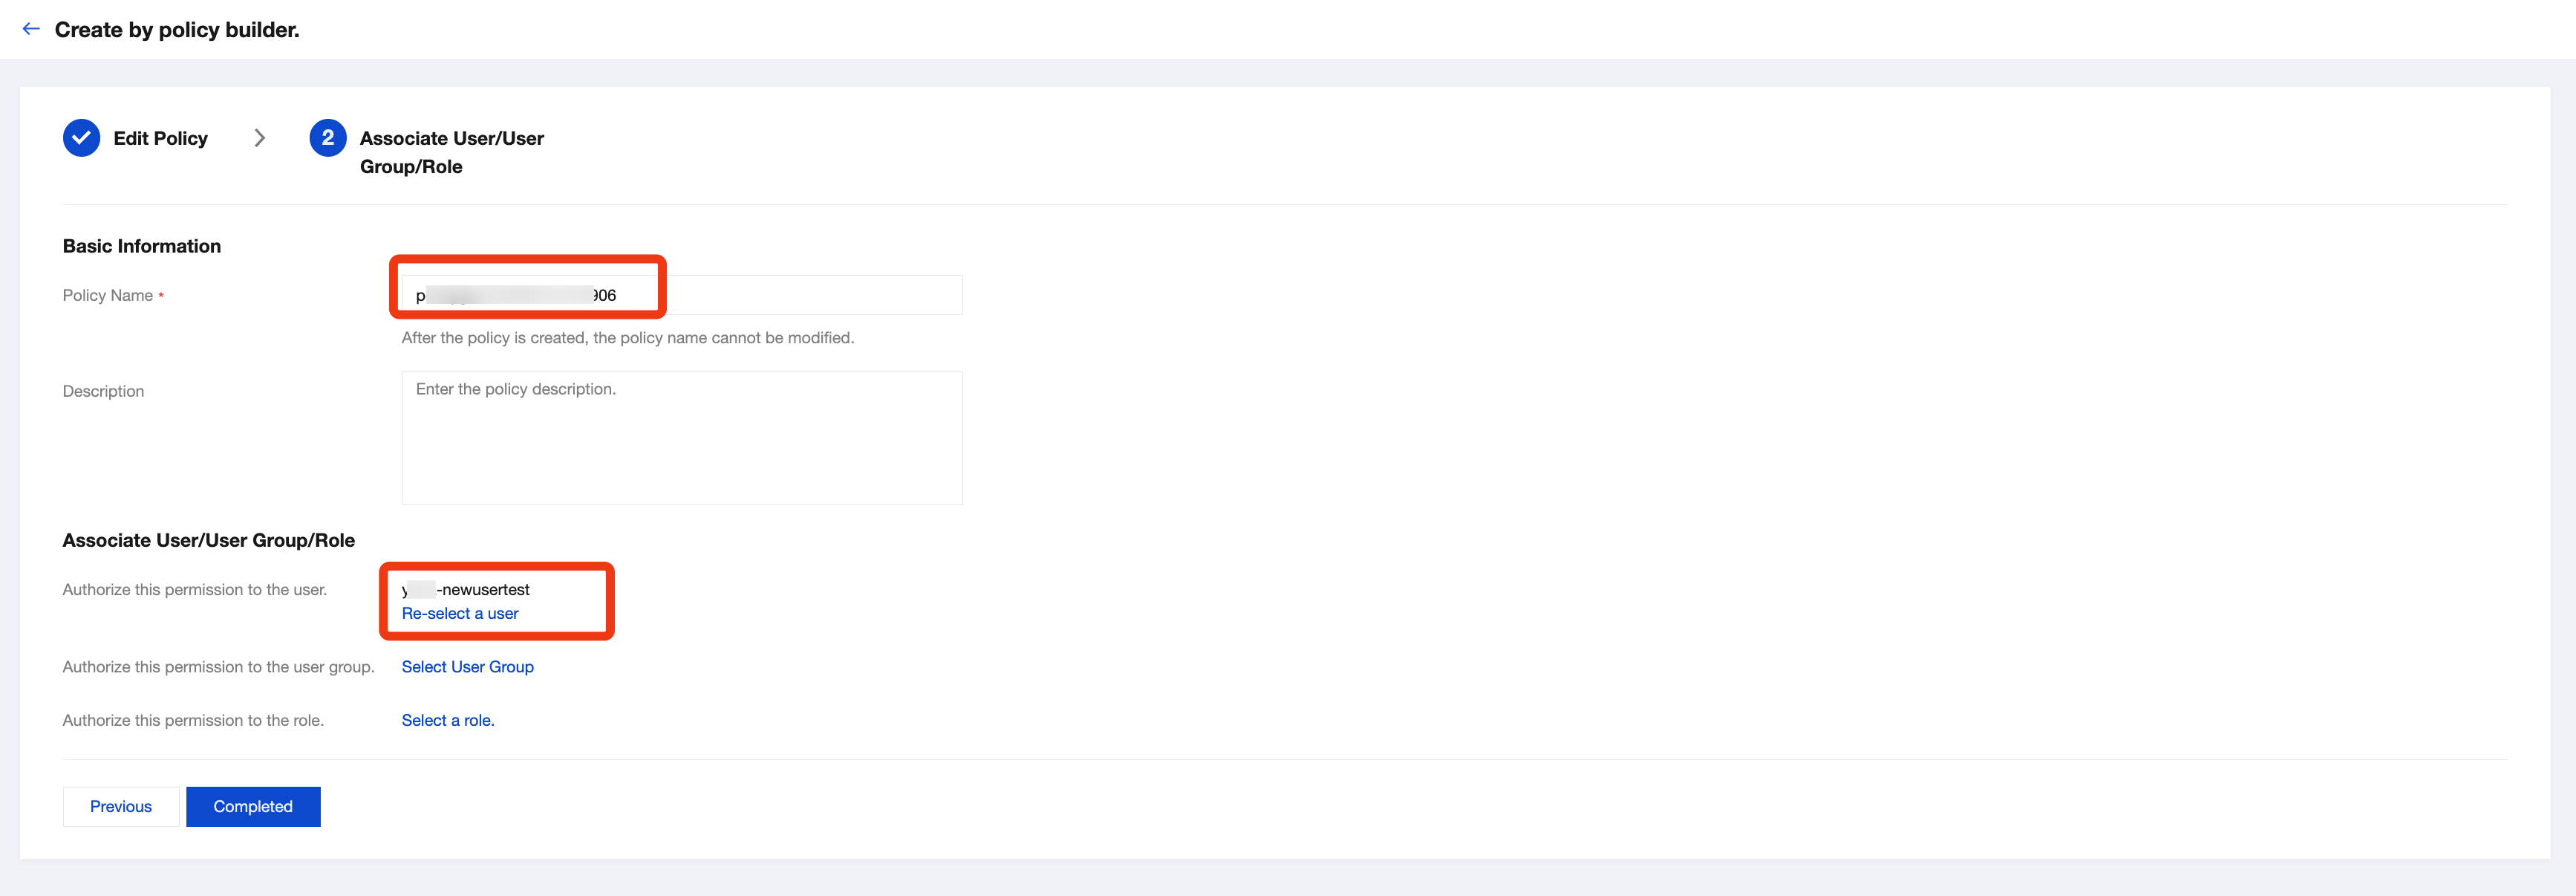Click the Re-select a user link
This screenshot has width=2576, height=896.
pyautogui.click(x=460, y=613)
